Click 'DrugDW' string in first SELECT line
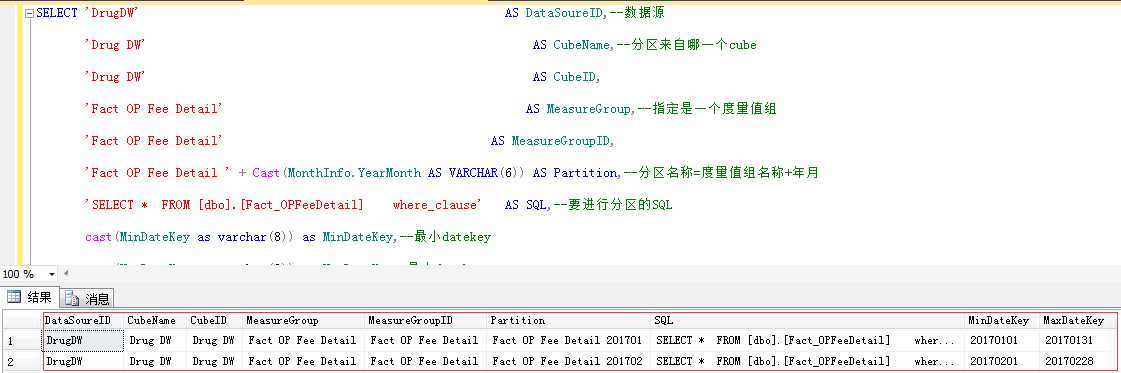The width and height of the screenshot is (1121, 373). pos(111,13)
